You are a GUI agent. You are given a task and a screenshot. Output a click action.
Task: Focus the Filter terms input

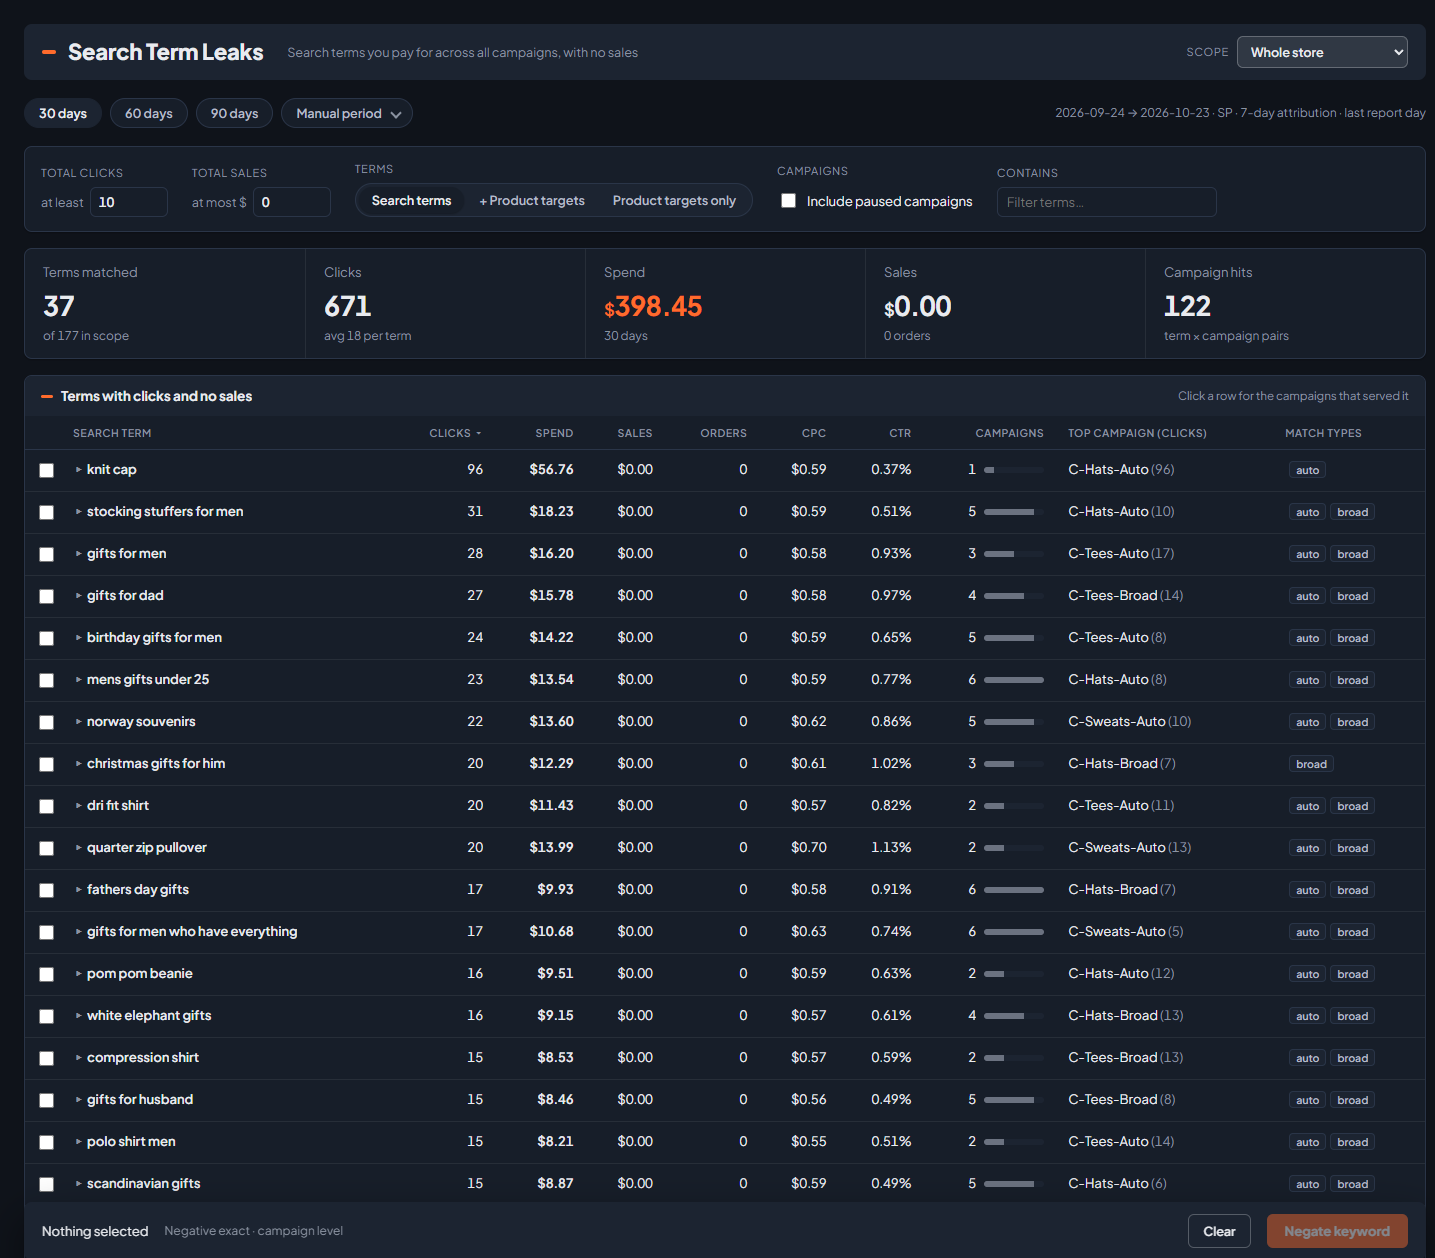[1107, 202]
